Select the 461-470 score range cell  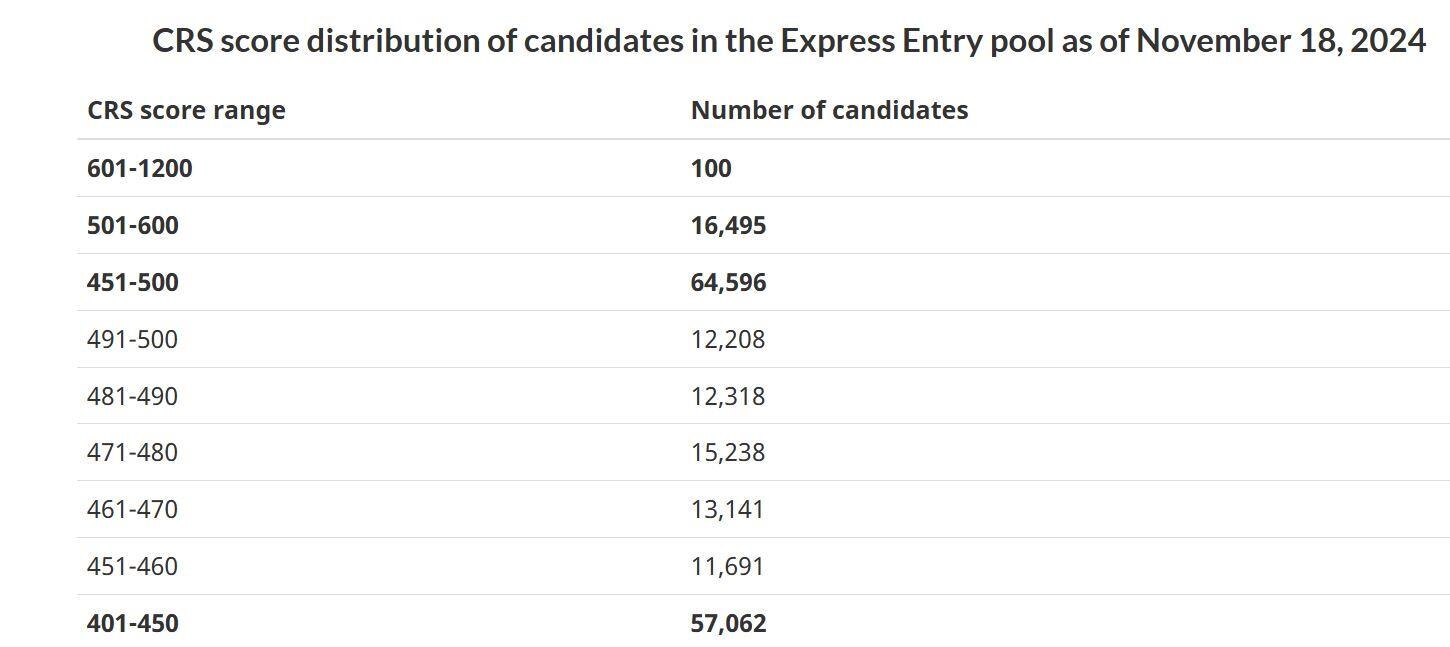pos(132,509)
